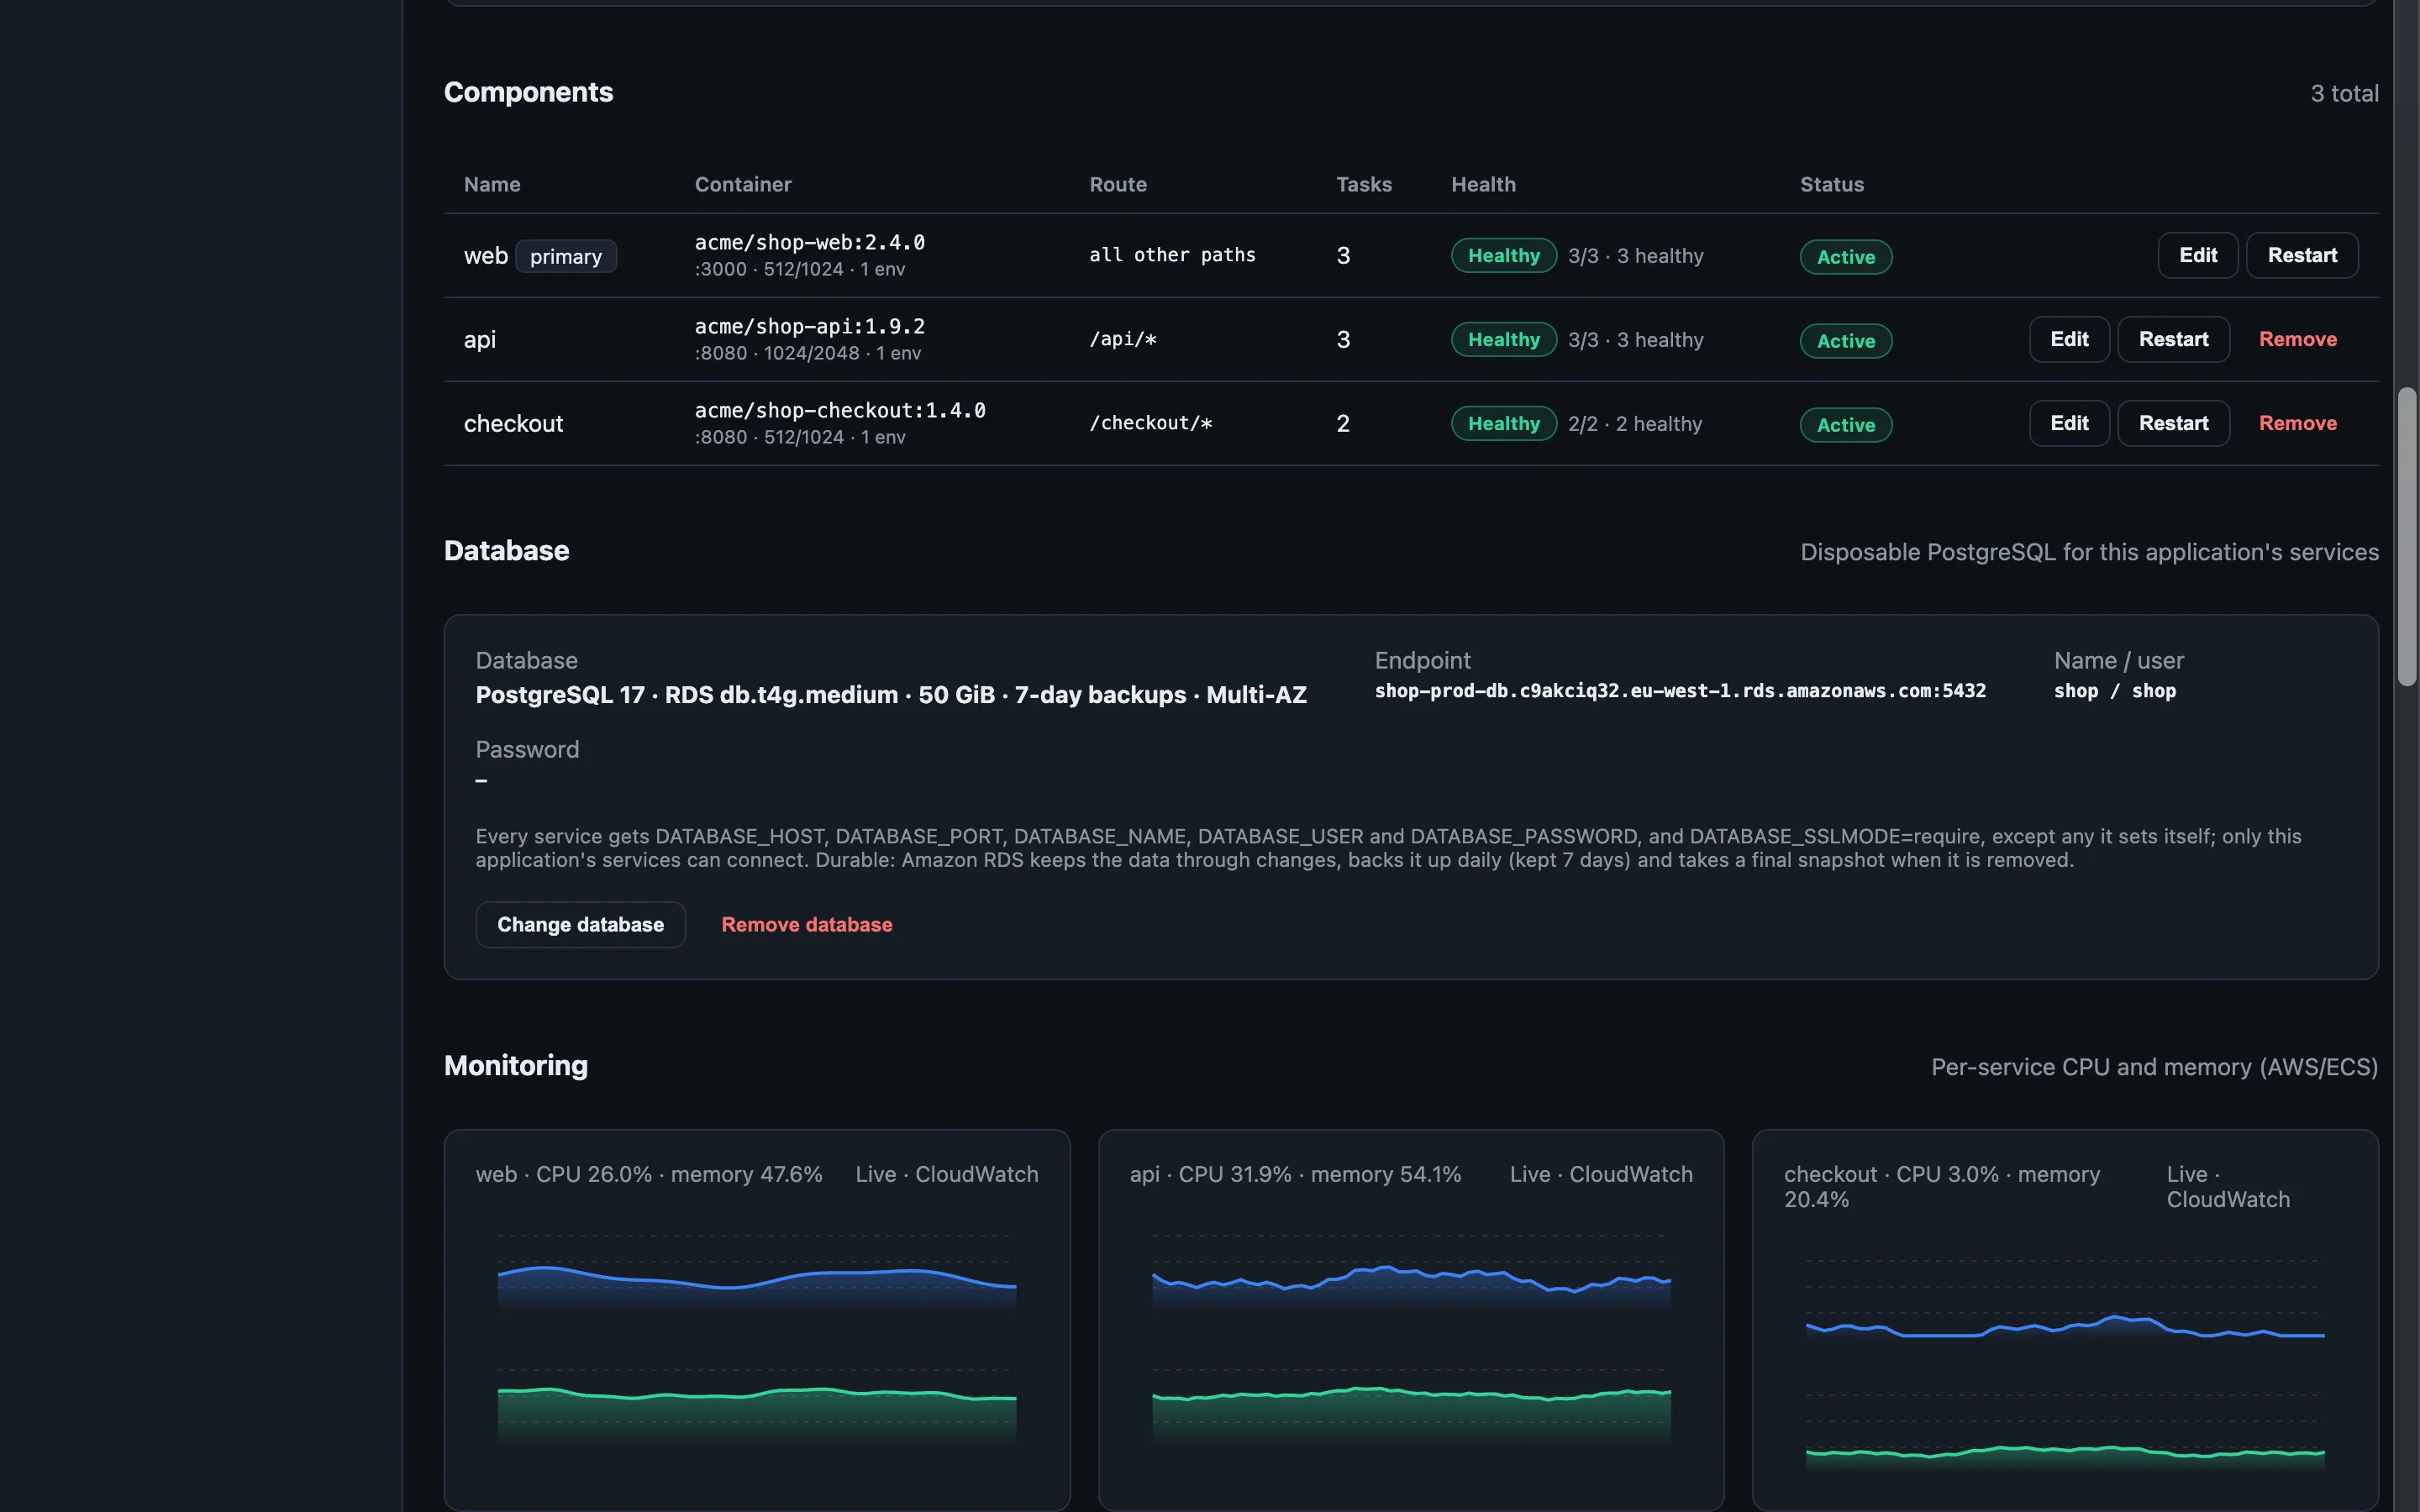Click the checkout CPU and memory chart
This screenshot has width=2420, height=1512.
click(2065, 1365)
